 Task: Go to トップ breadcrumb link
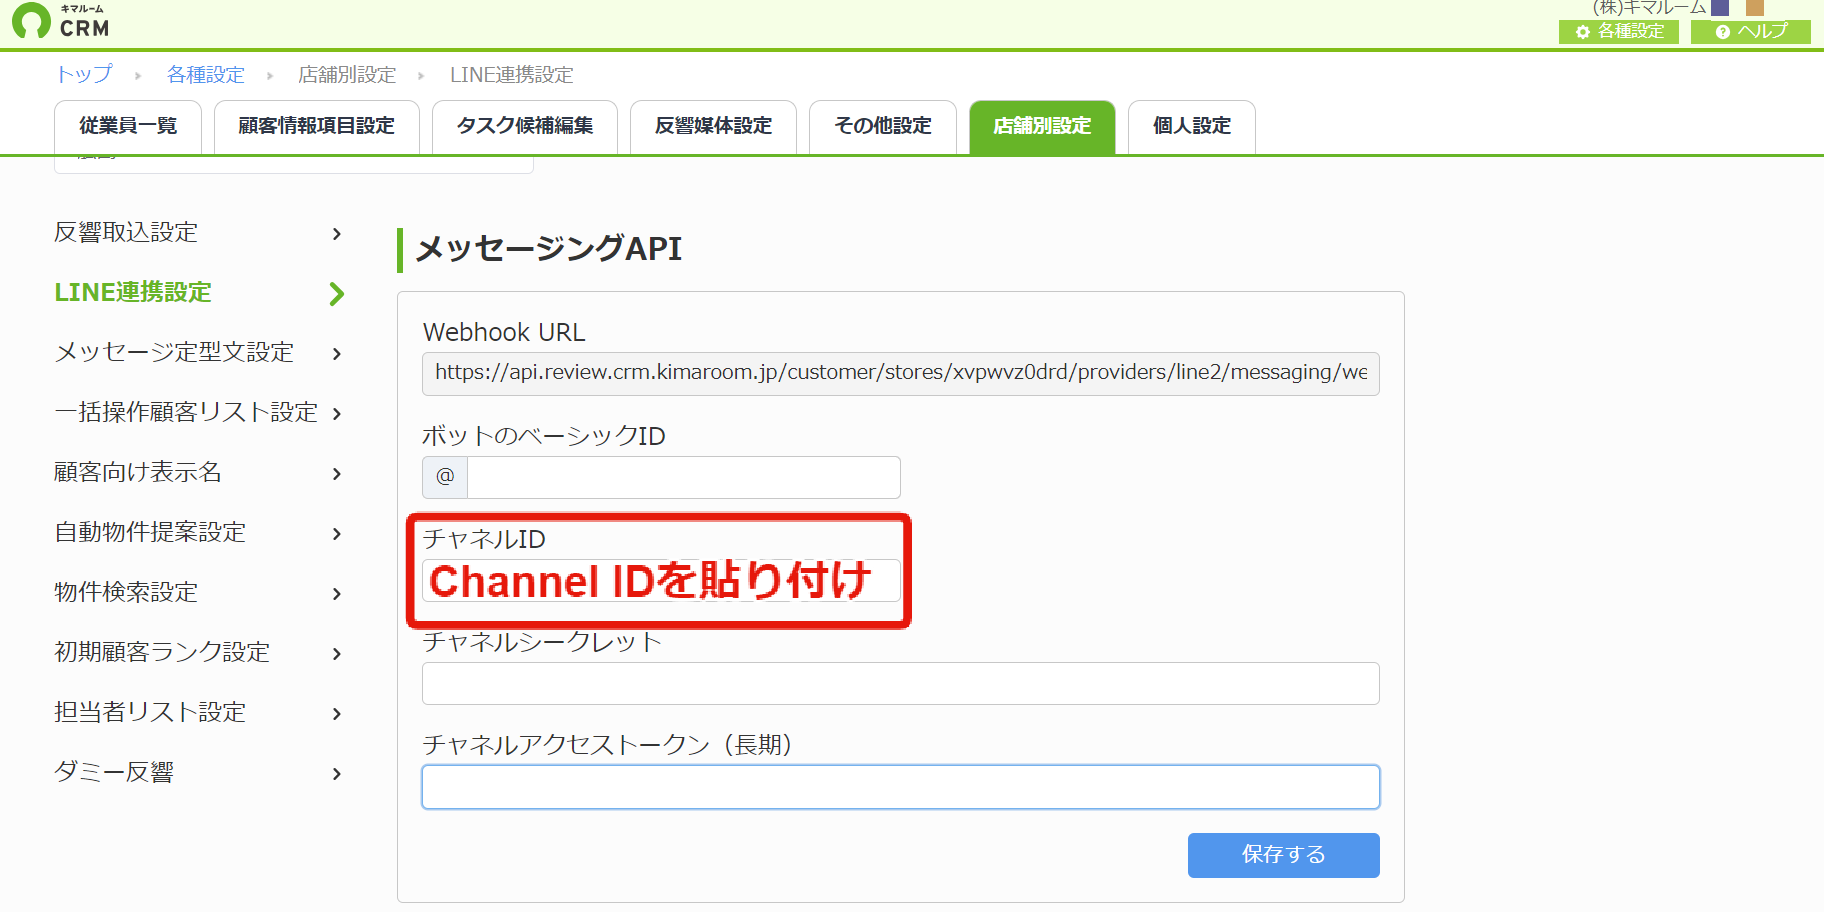click(x=84, y=74)
